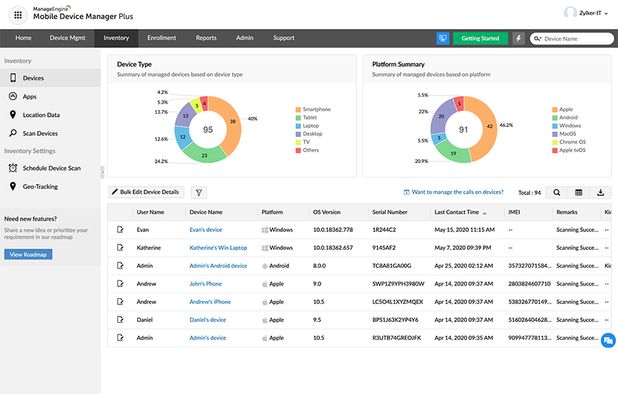
Task: Open the chat support bubble
Action: tap(608, 340)
